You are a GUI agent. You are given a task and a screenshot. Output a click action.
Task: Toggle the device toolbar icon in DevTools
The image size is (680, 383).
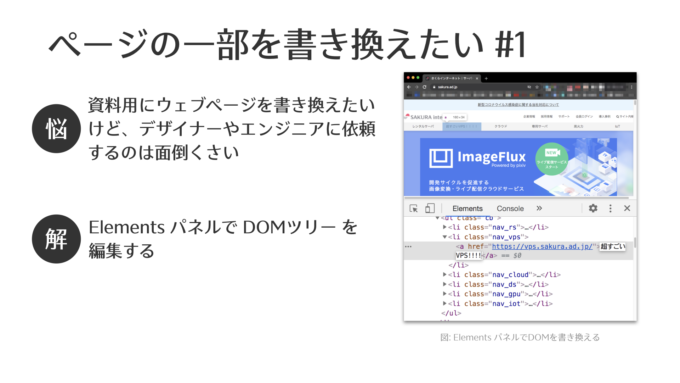[429, 209]
